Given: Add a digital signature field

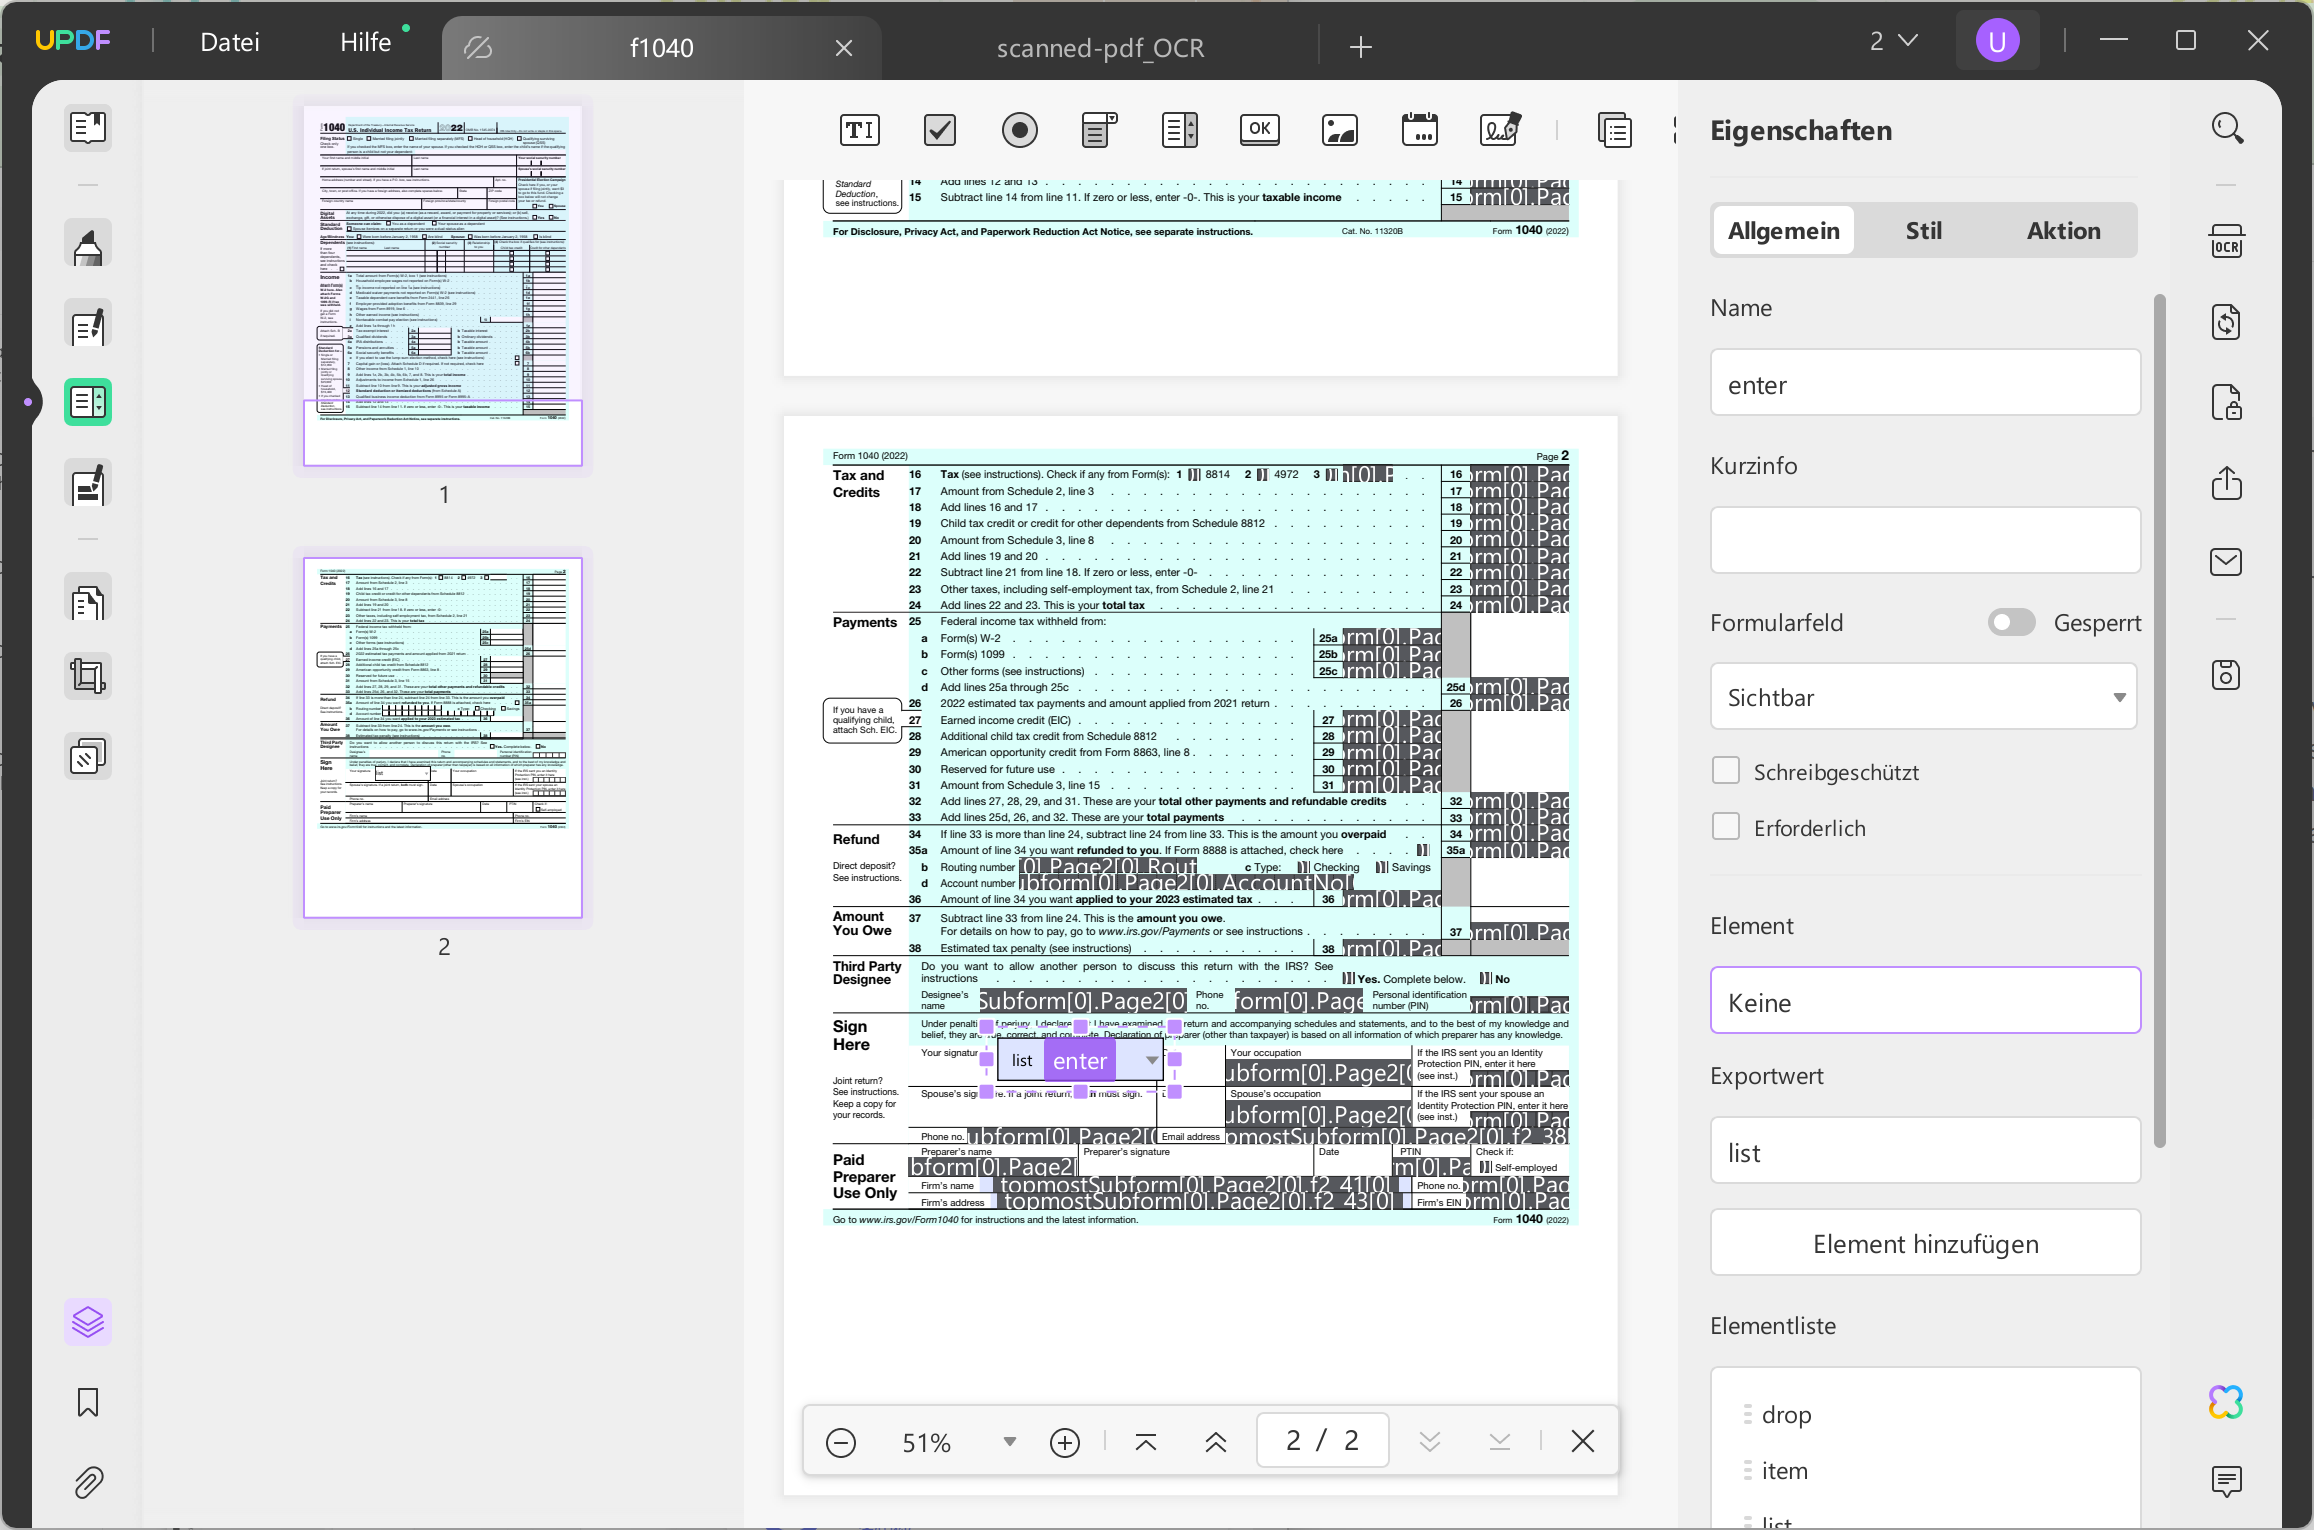Looking at the screenshot, I should (x=1499, y=129).
